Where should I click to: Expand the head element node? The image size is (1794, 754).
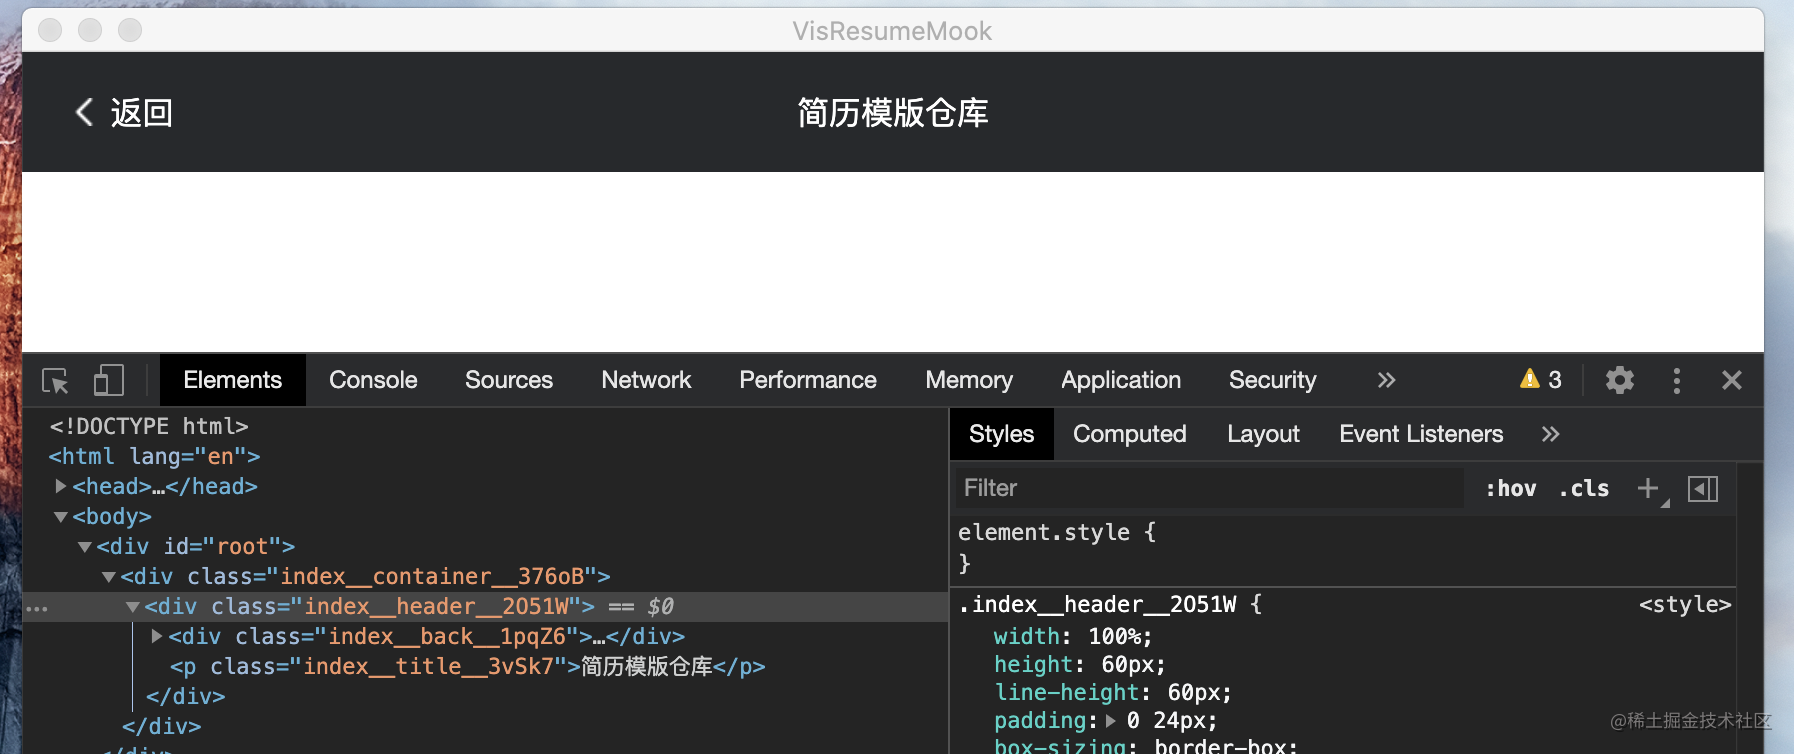pos(61,486)
